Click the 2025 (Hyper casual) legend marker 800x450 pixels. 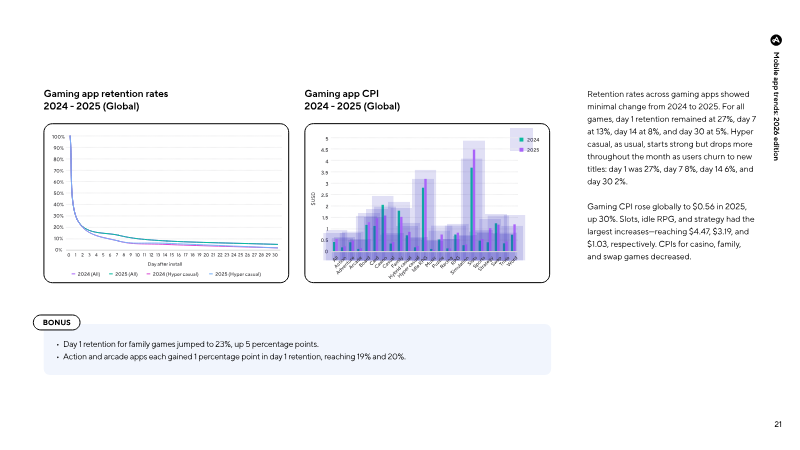point(209,273)
